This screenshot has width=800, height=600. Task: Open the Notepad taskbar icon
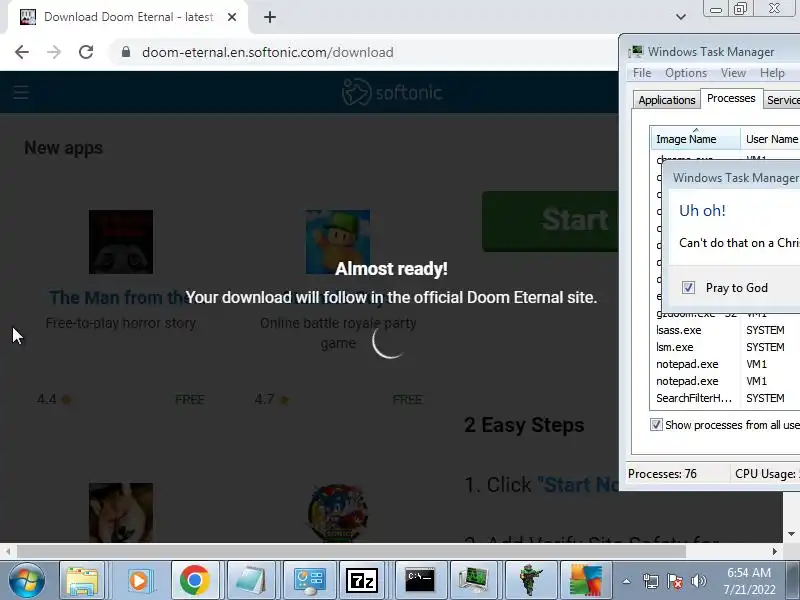[251, 581]
